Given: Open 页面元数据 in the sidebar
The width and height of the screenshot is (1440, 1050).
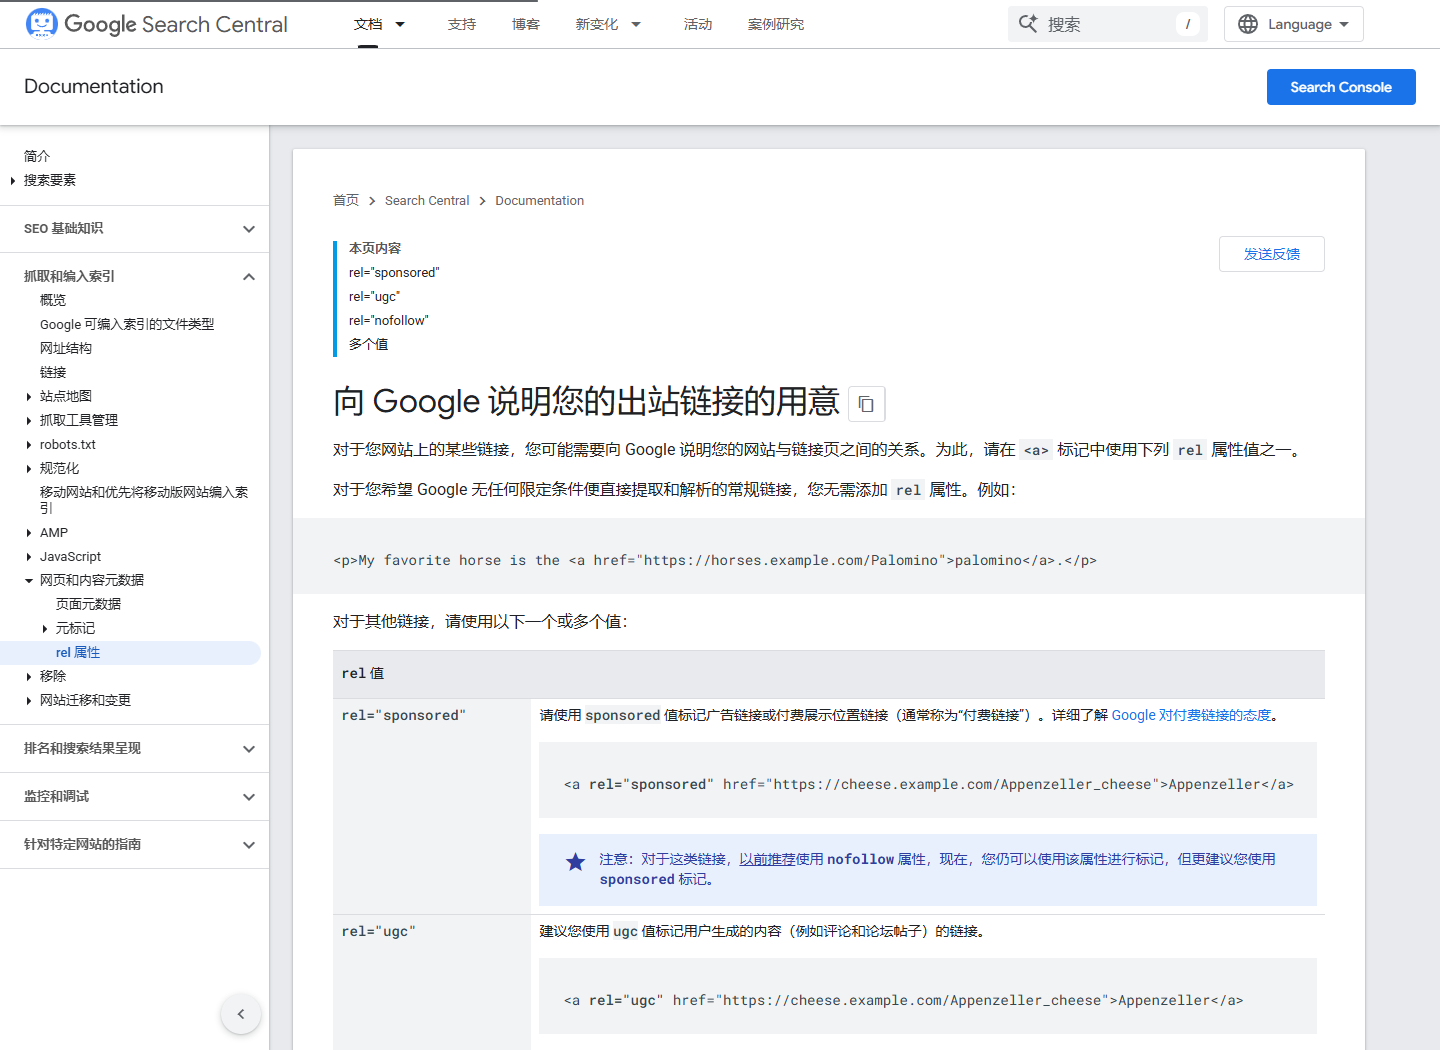Looking at the screenshot, I should point(89,605).
